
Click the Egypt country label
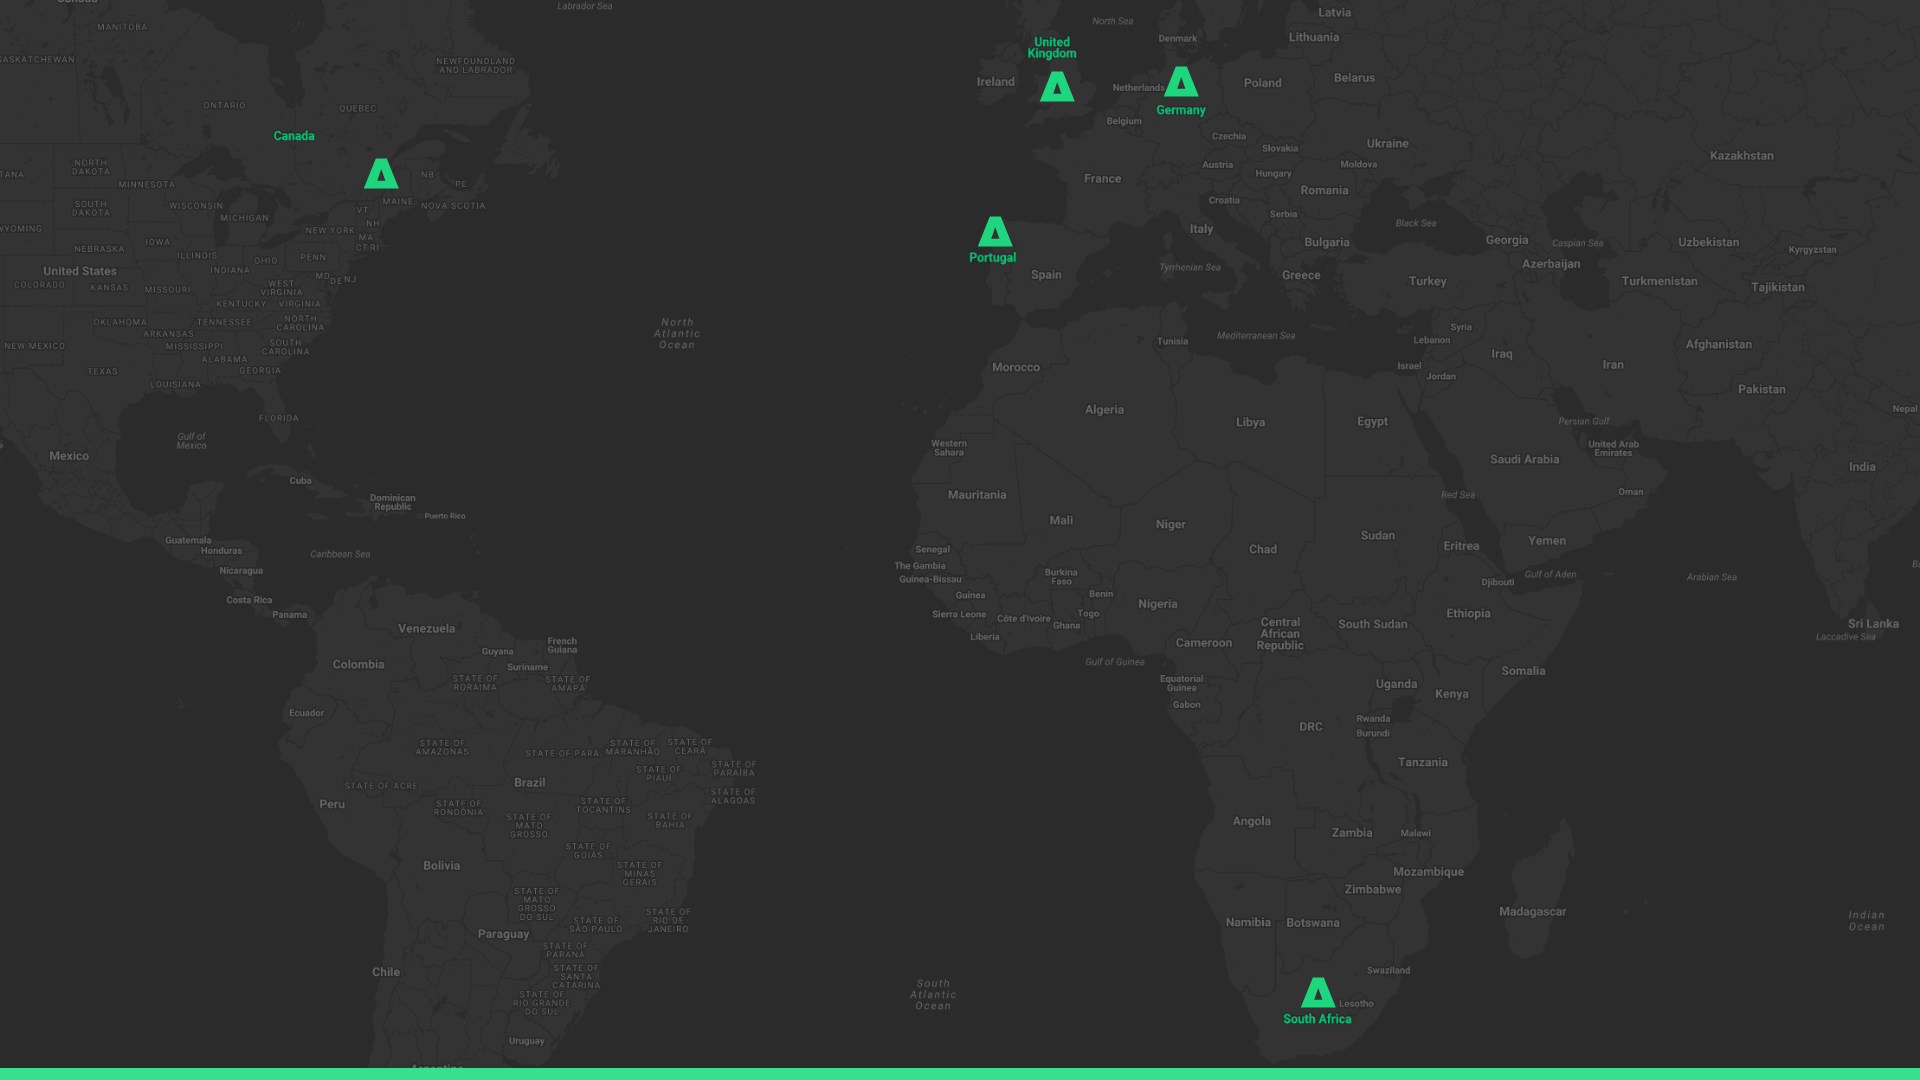coord(1372,422)
